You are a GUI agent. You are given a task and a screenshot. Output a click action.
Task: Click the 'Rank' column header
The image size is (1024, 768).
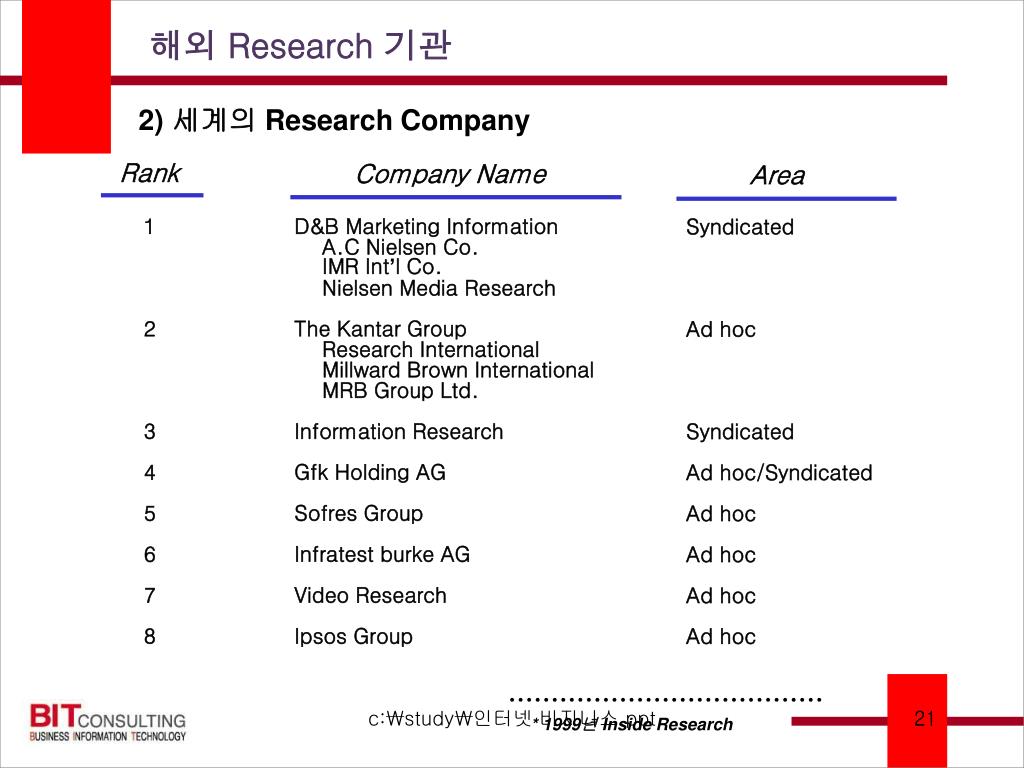click(151, 173)
